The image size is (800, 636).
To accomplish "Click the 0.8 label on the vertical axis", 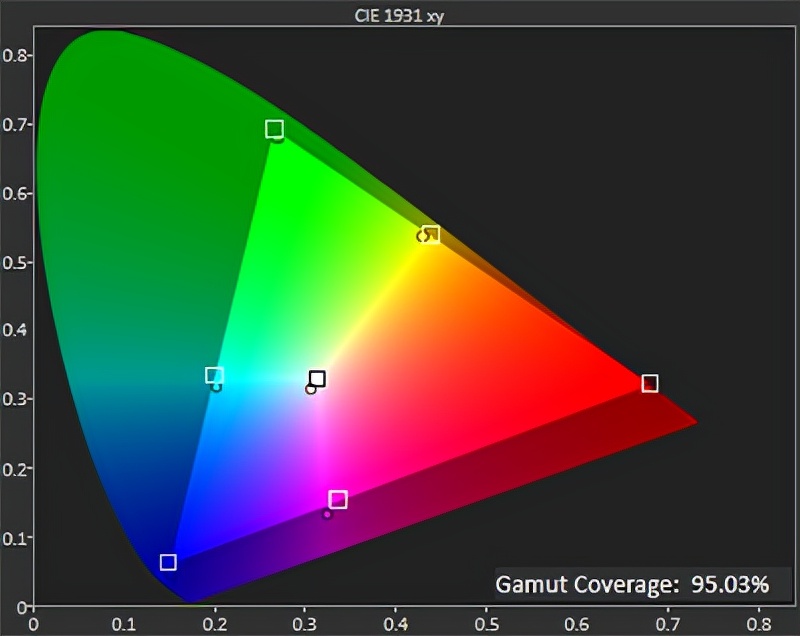I will point(15,55).
